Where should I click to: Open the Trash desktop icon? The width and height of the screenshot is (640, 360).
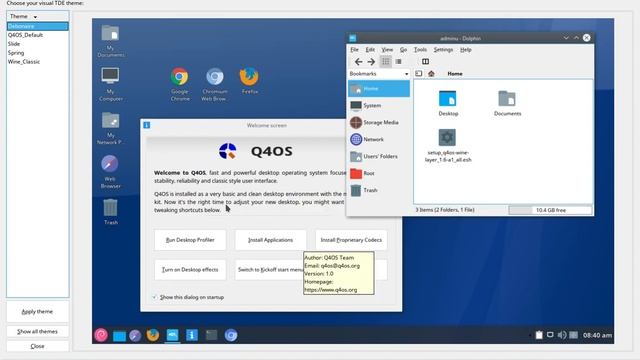[x=111, y=212]
